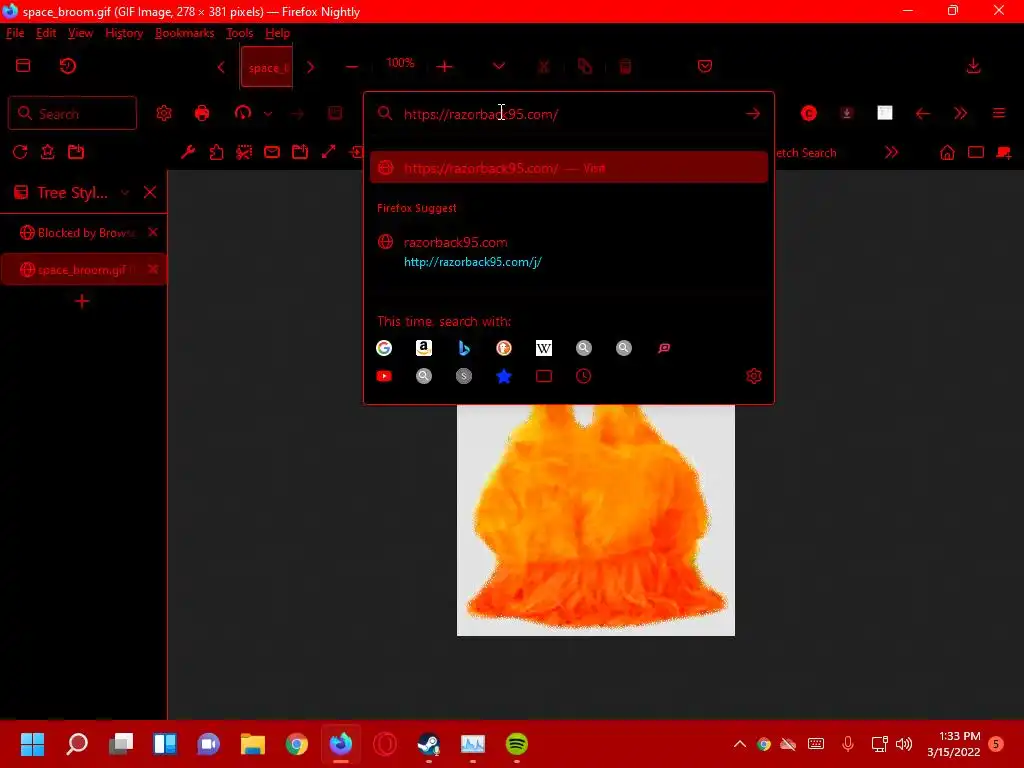Expand bookmarks toolbar overflow double chevron
1024x768 pixels.
[891, 152]
